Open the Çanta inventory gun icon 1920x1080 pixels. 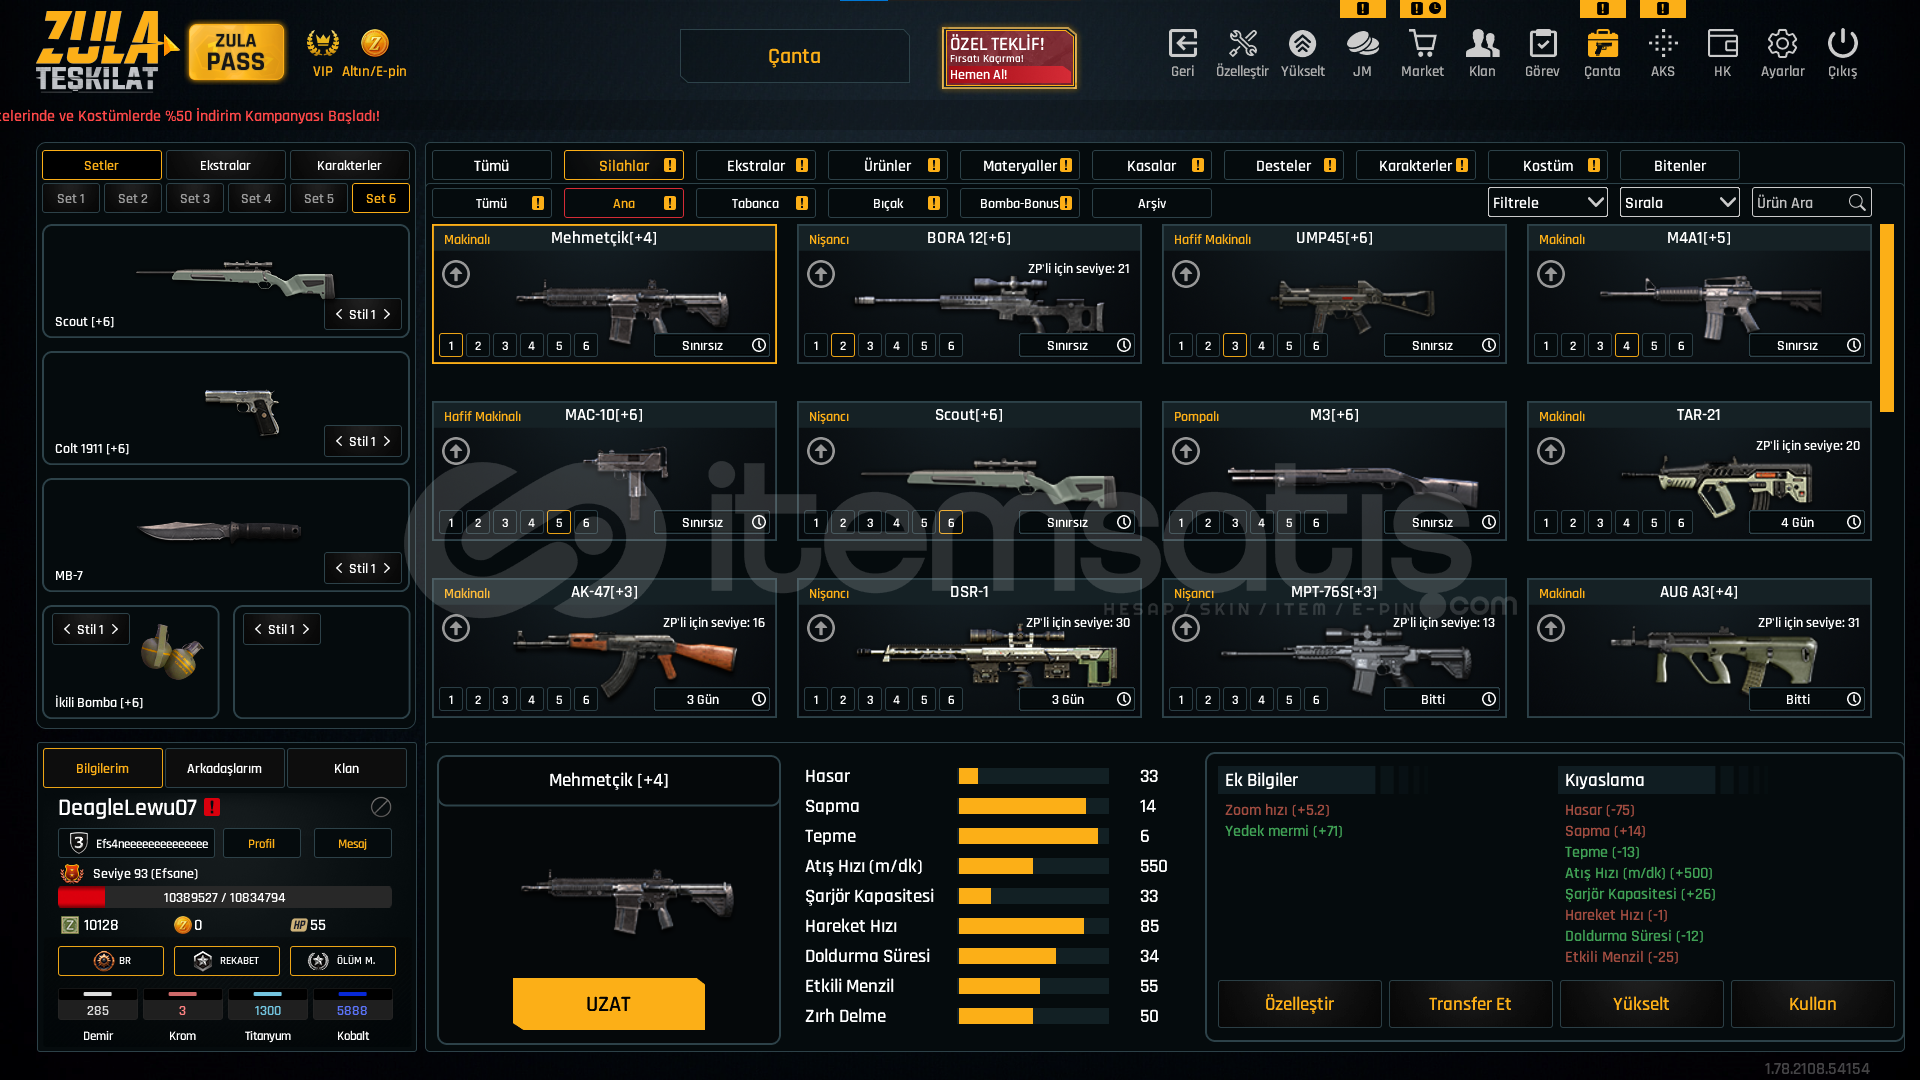point(1602,44)
